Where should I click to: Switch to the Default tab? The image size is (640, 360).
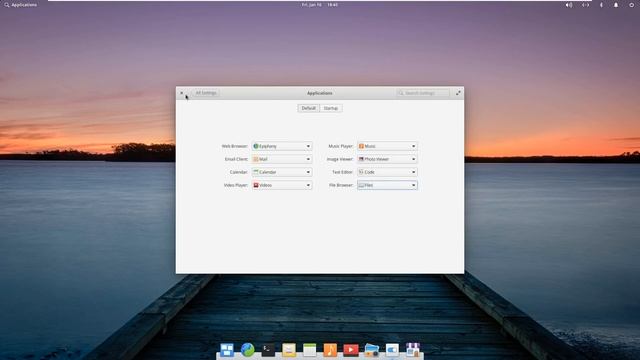(309, 108)
